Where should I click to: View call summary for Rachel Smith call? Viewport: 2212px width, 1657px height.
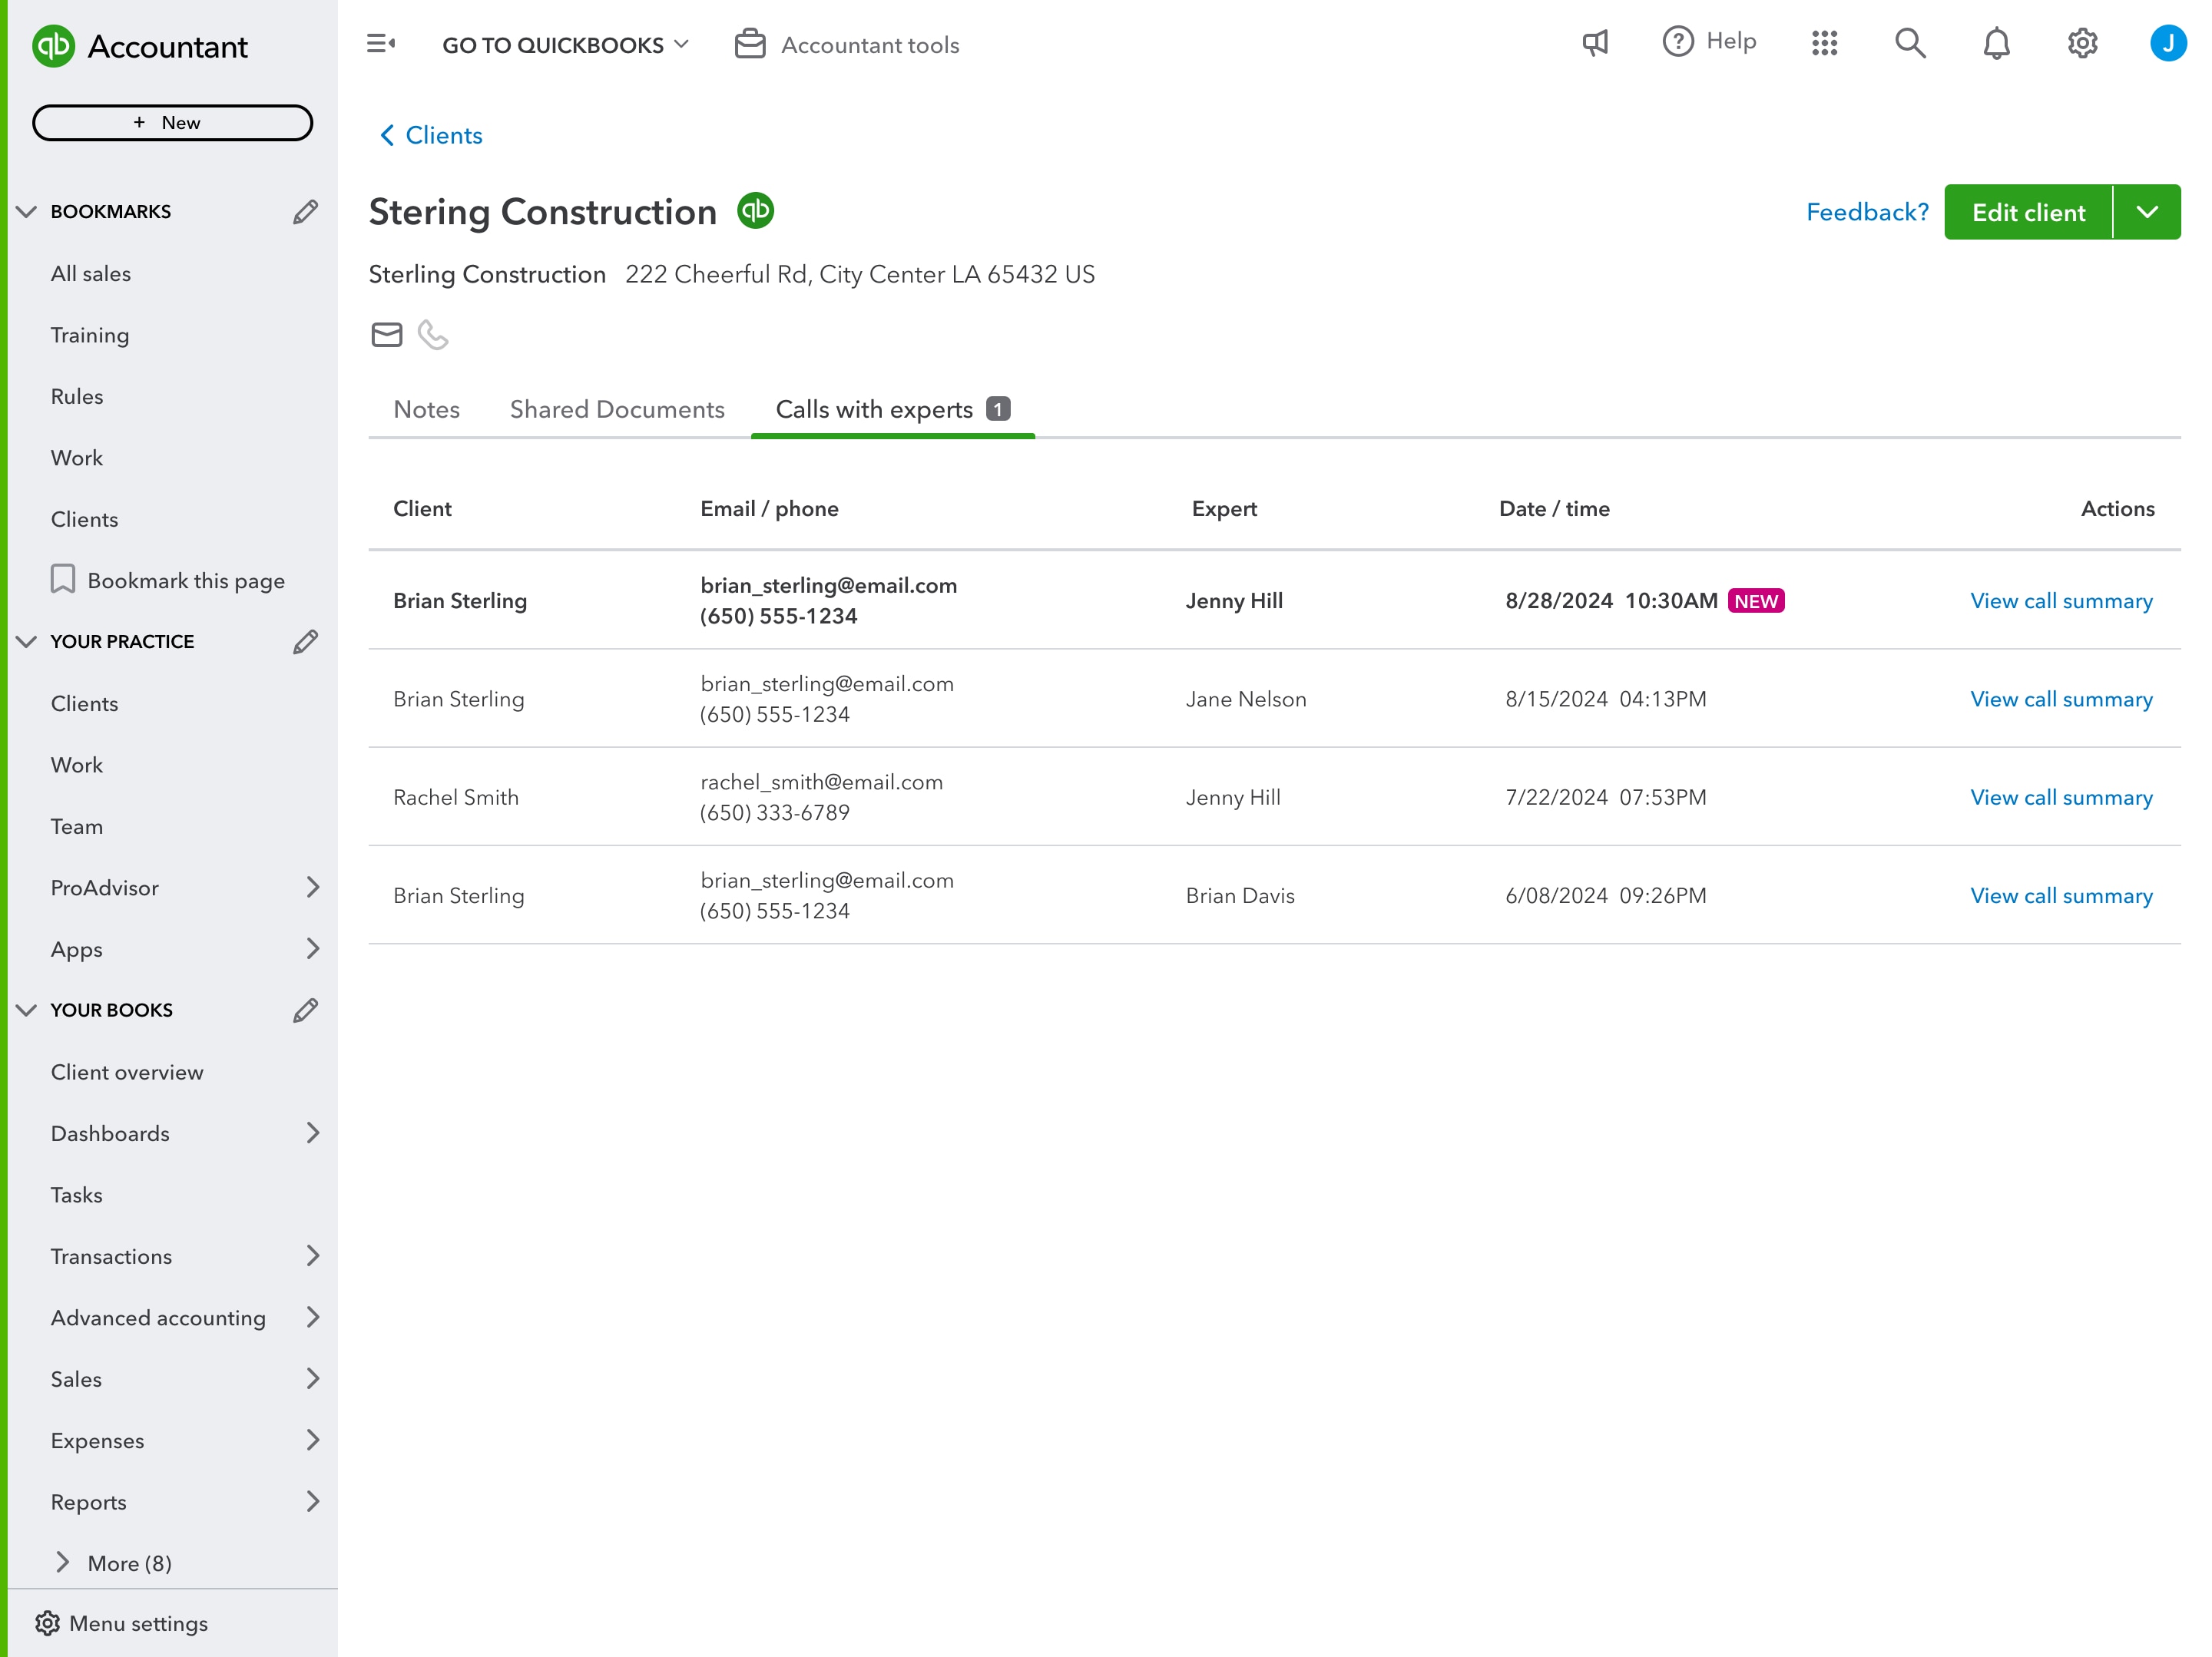click(2061, 797)
